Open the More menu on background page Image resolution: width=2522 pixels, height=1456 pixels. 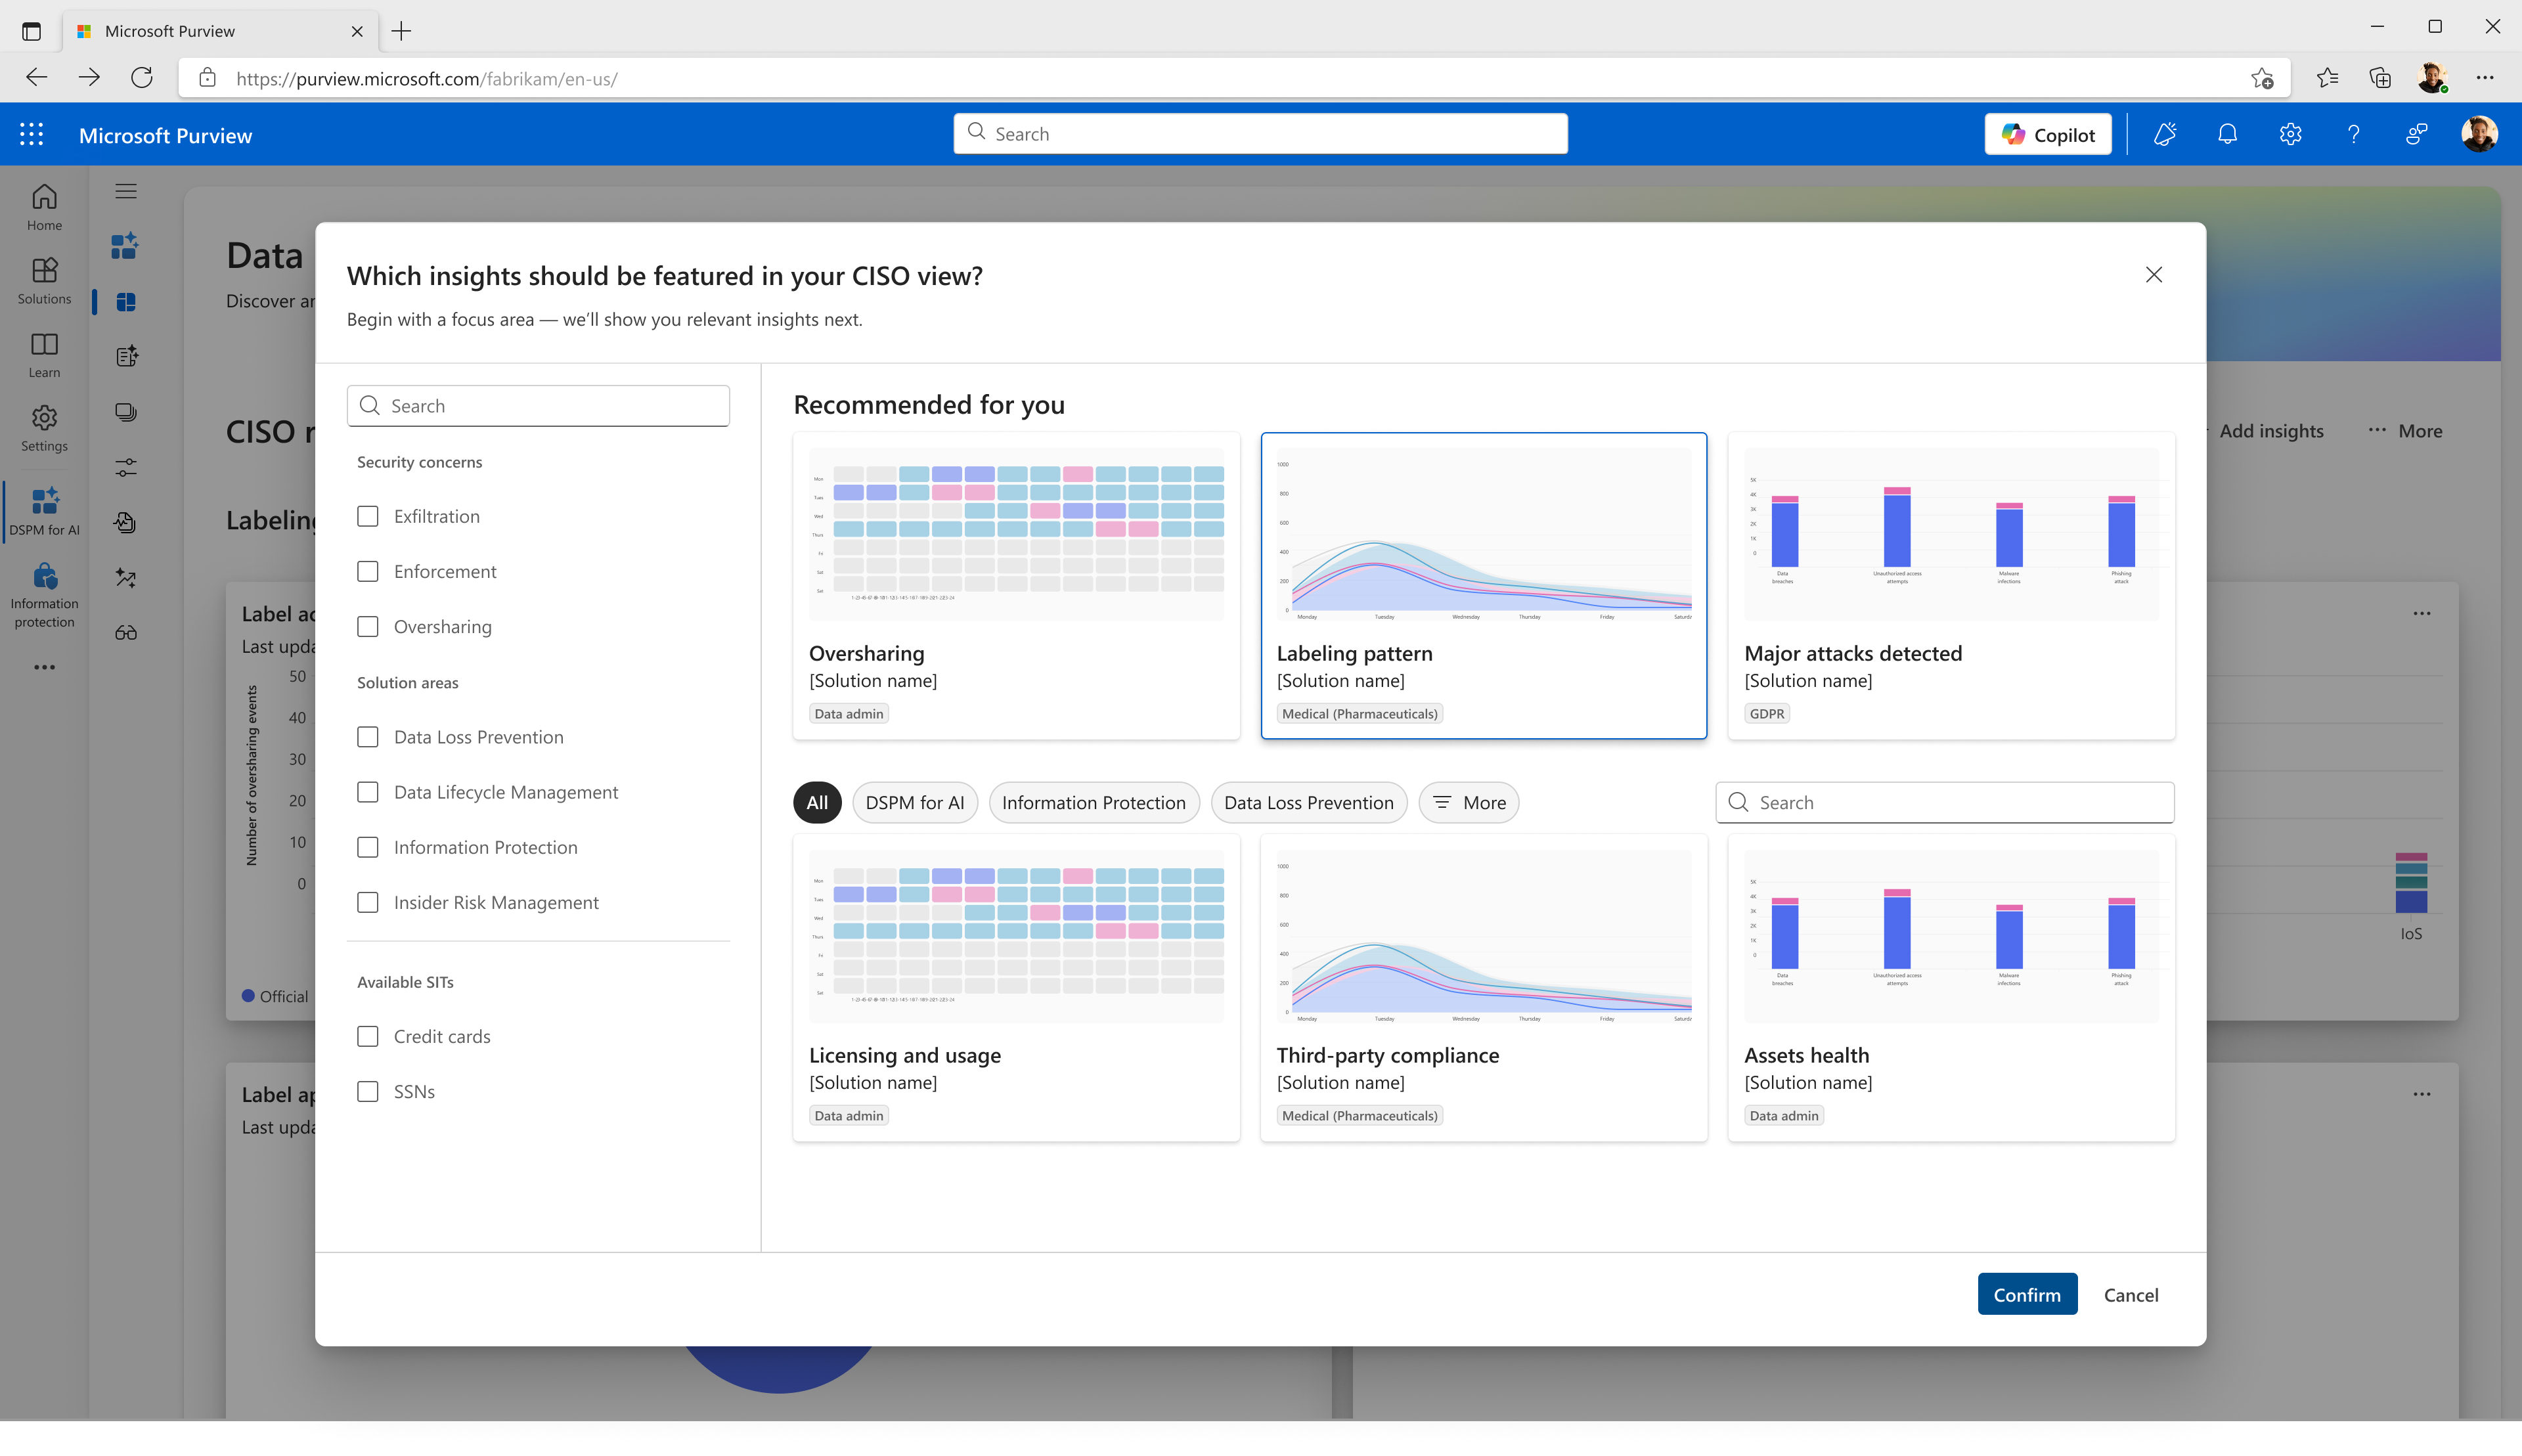(x=2405, y=431)
